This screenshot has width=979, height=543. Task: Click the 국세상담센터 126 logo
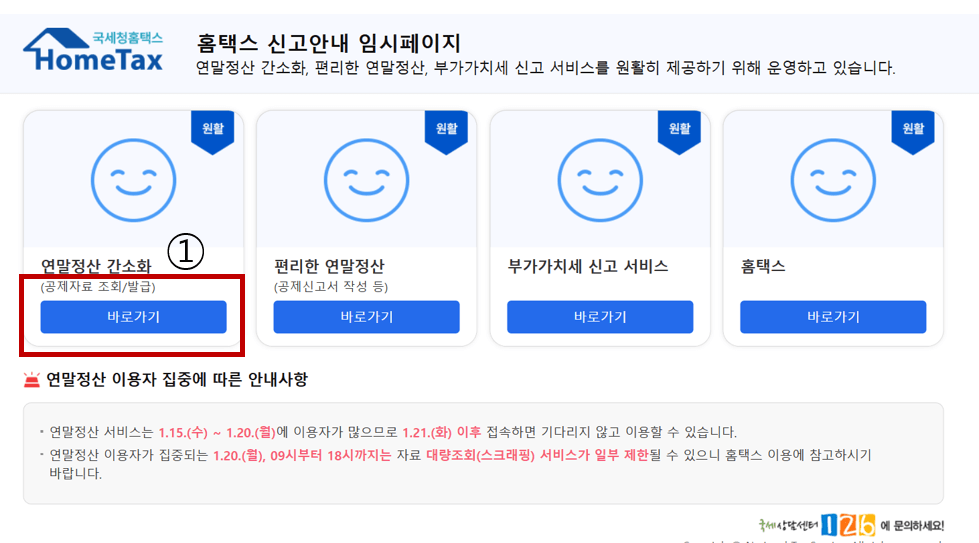[x=817, y=526]
